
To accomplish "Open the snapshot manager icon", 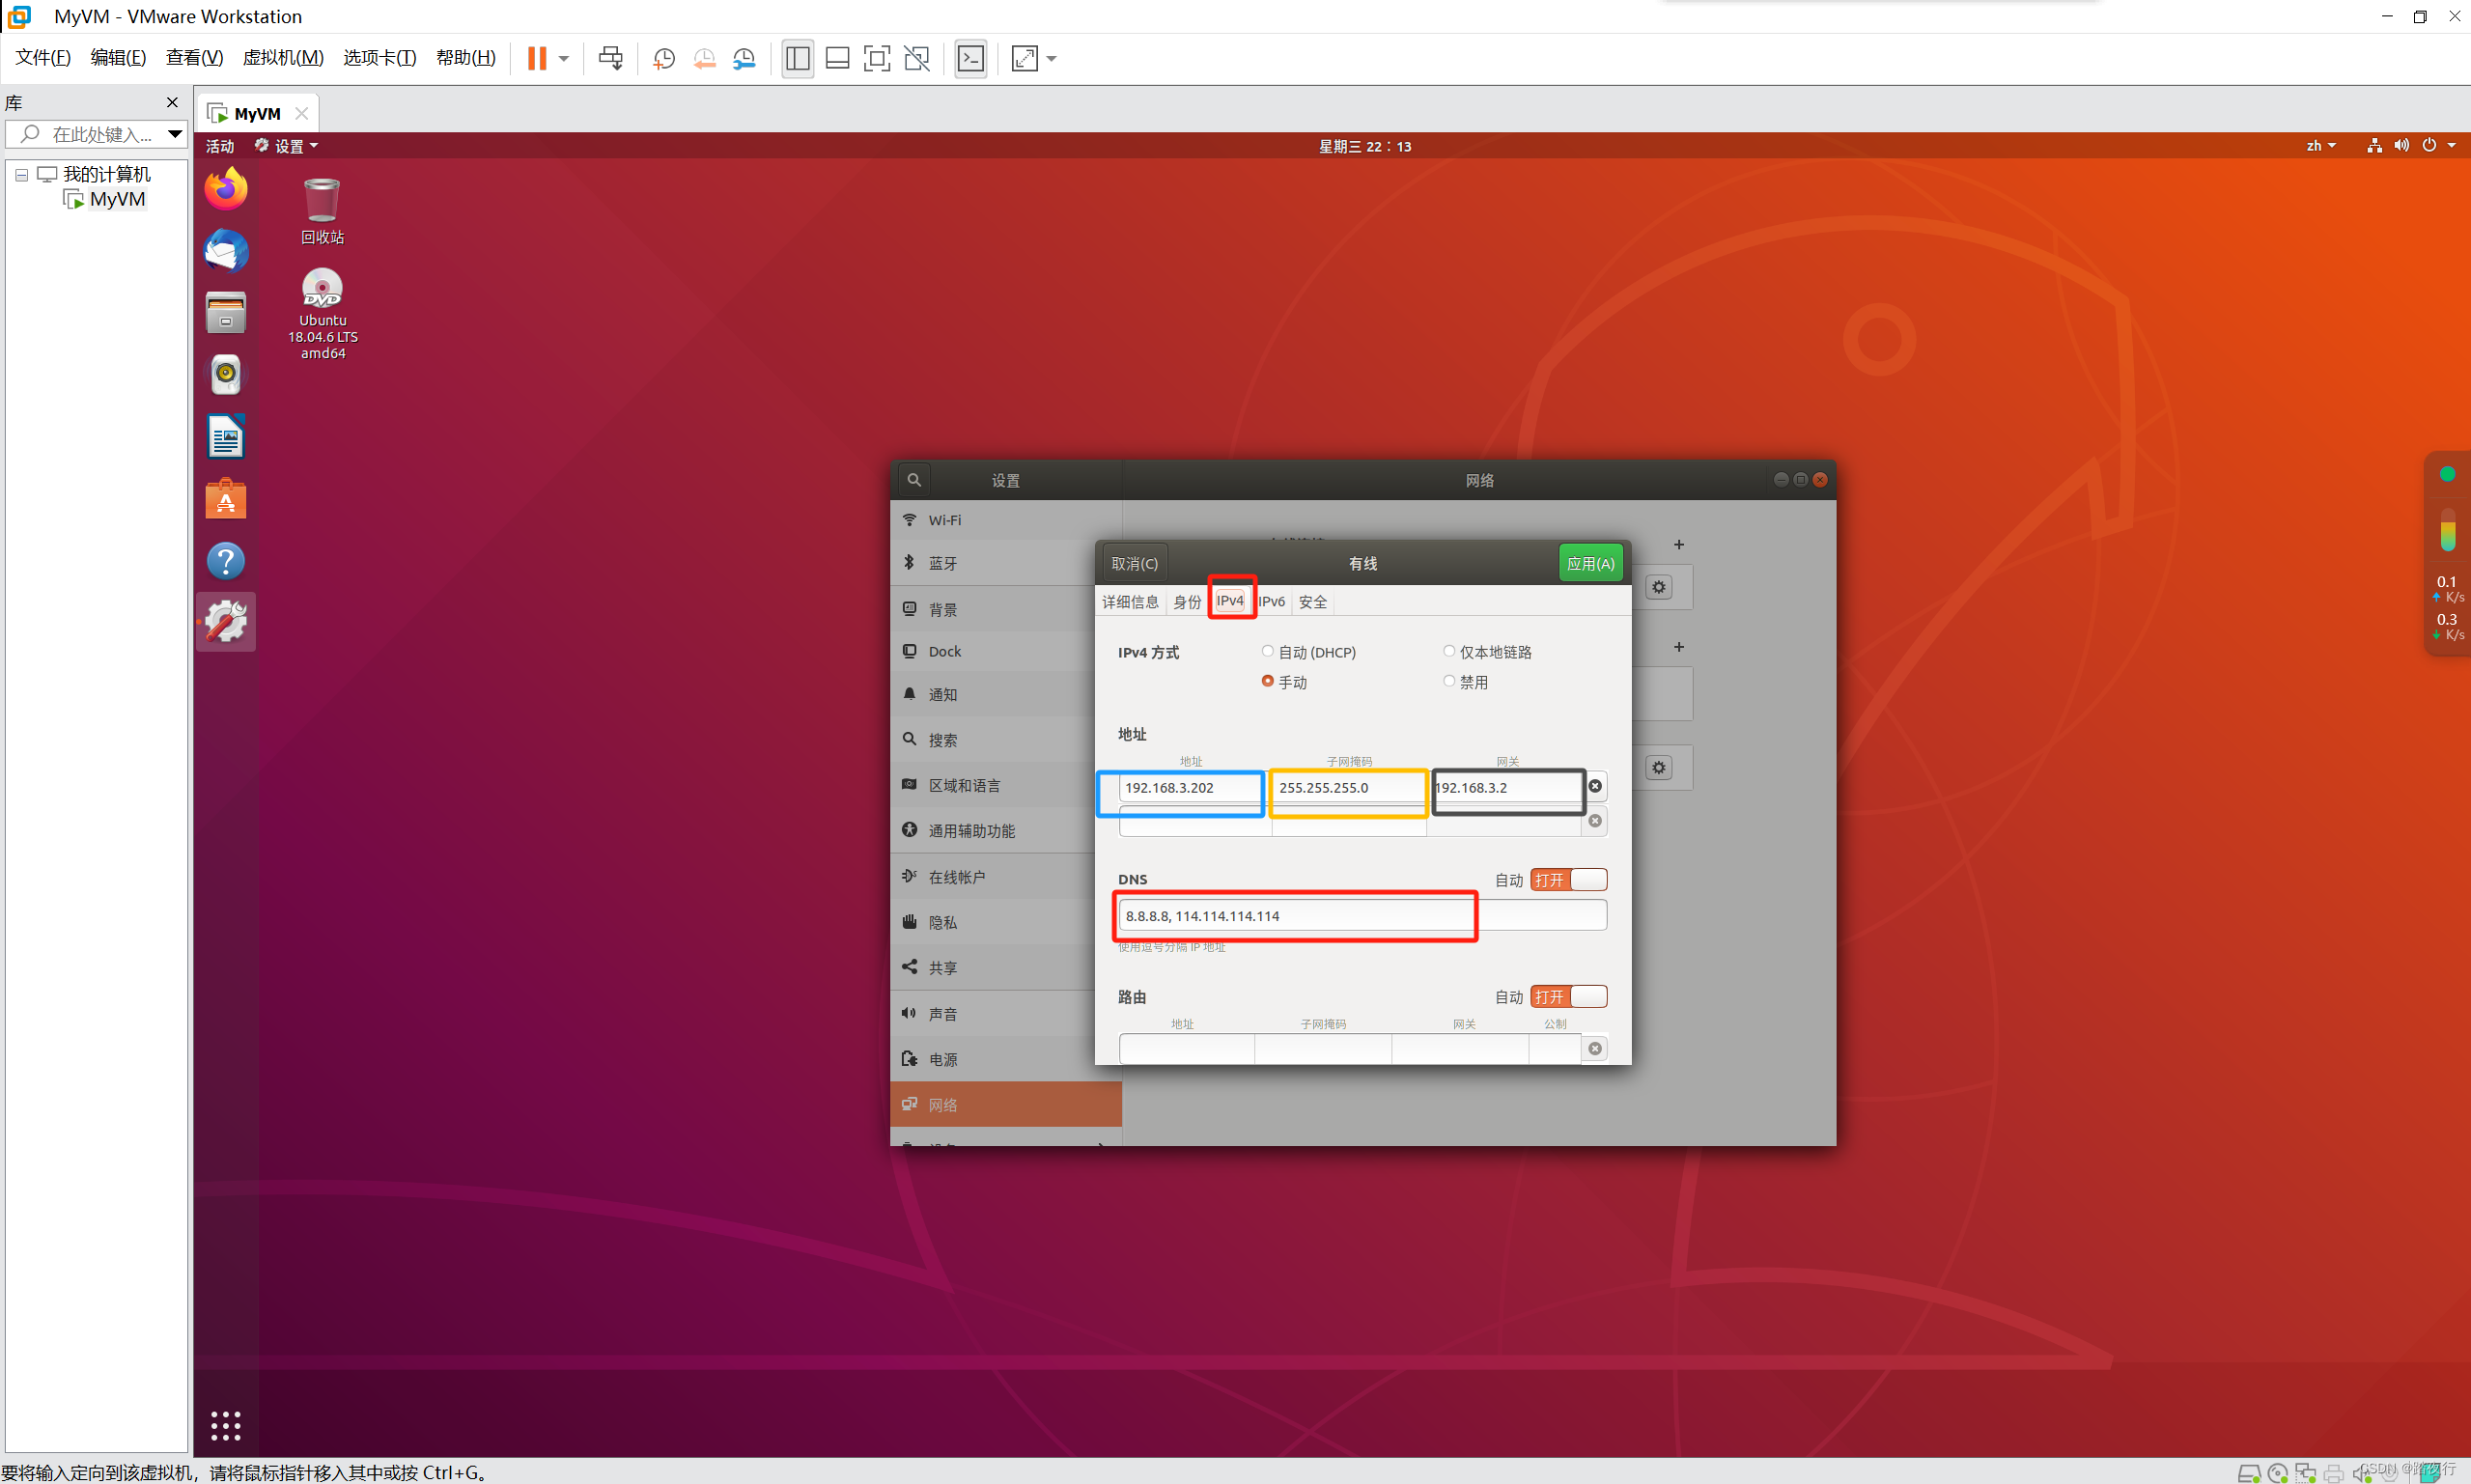I will [x=744, y=58].
